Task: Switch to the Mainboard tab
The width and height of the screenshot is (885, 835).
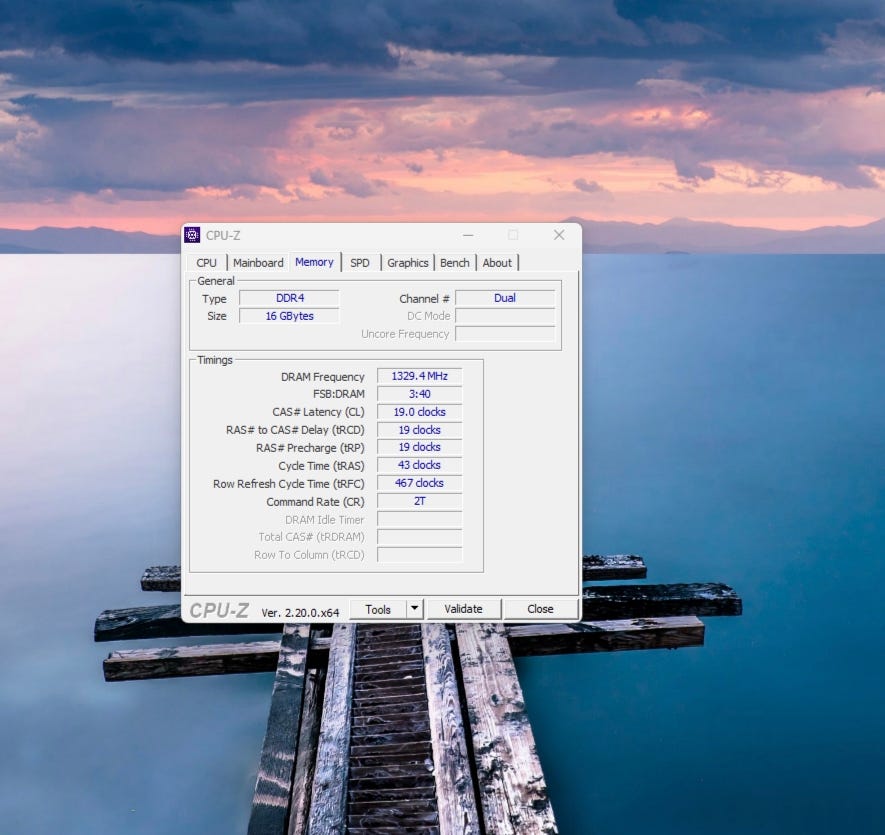Action: pyautogui.click(x=258, y=263)
